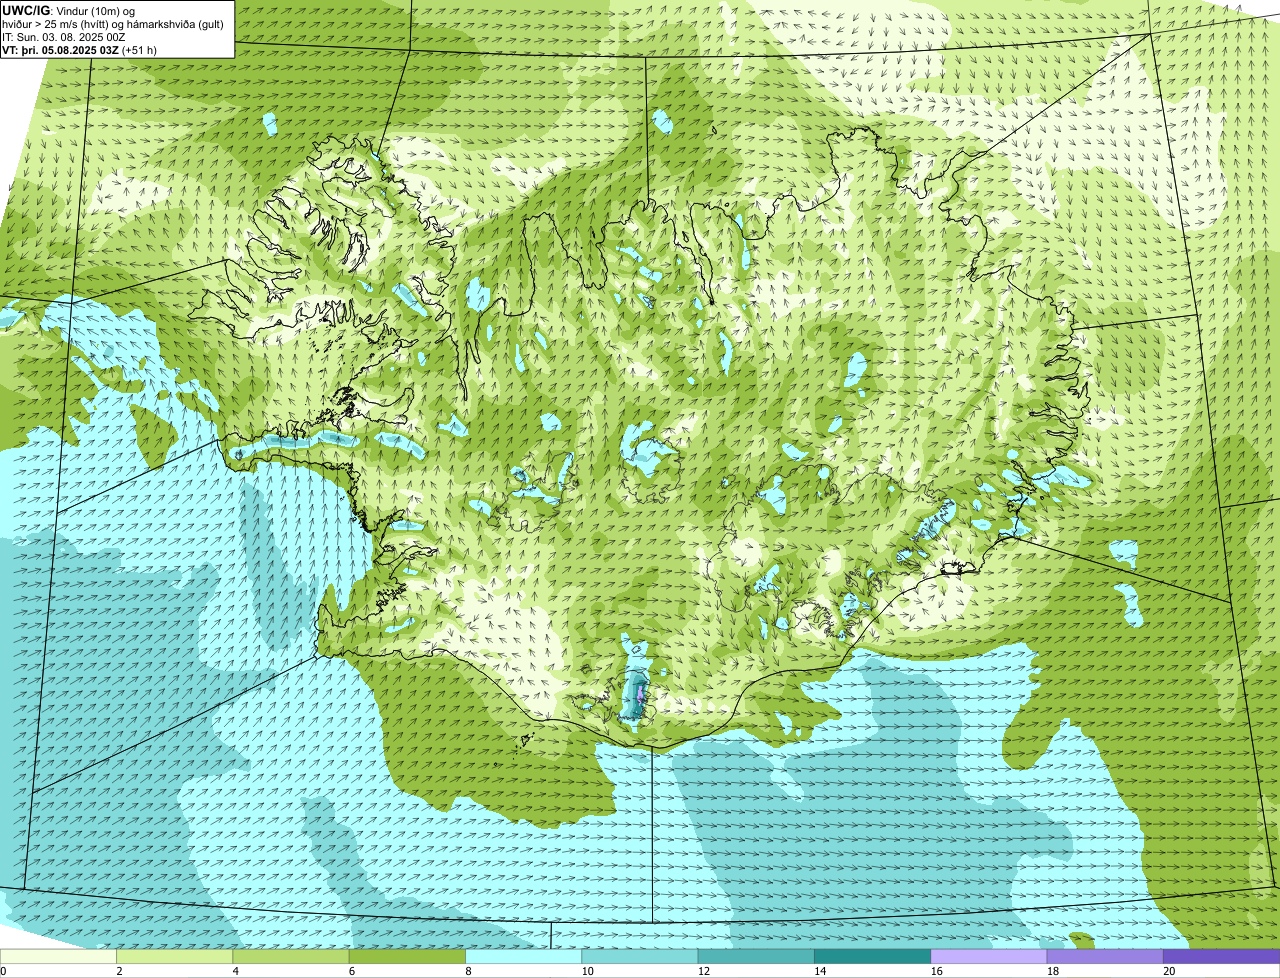Screen dimensions: 1280x978
Task: Click the scale label "8"
Action: click(468, 971)
